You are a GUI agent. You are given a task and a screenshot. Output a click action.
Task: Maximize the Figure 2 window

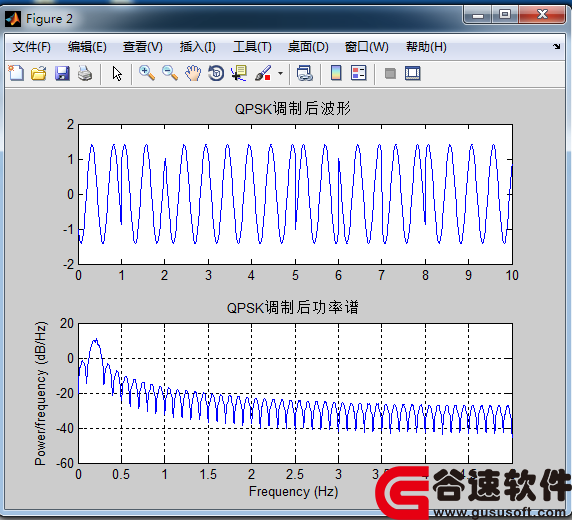tap(505, 15)
